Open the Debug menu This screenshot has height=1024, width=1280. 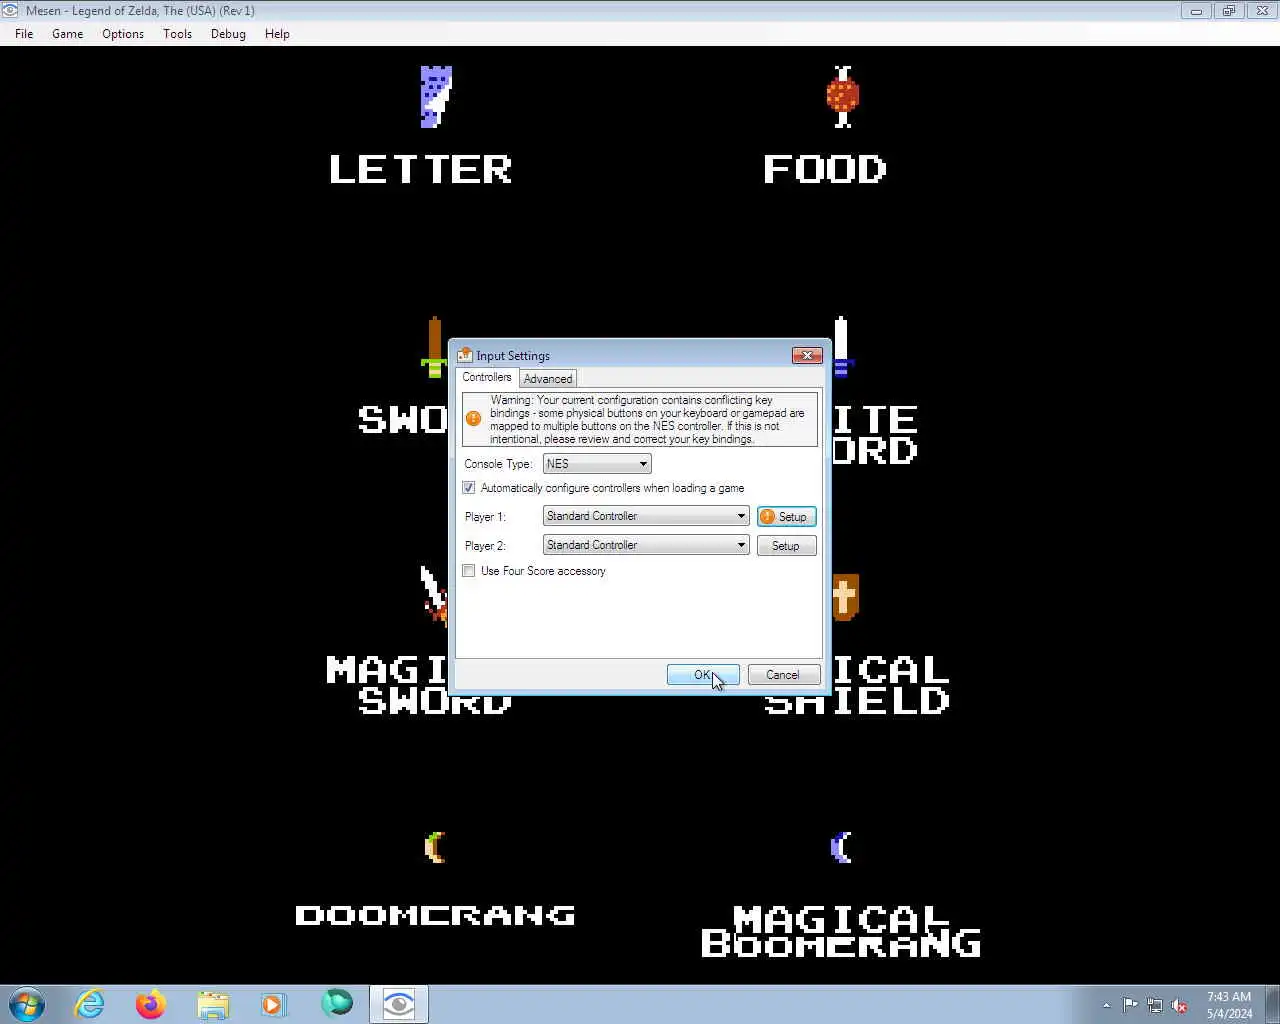pos(228,34)
